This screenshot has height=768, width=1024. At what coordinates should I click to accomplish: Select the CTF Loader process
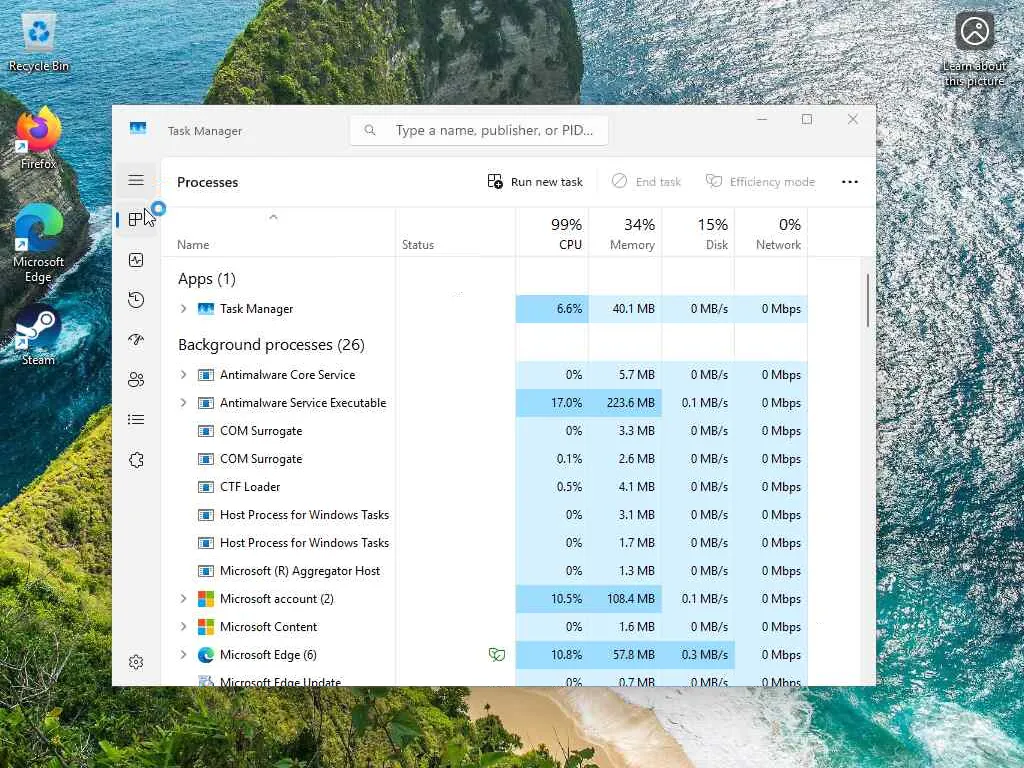tap(485, 487)
